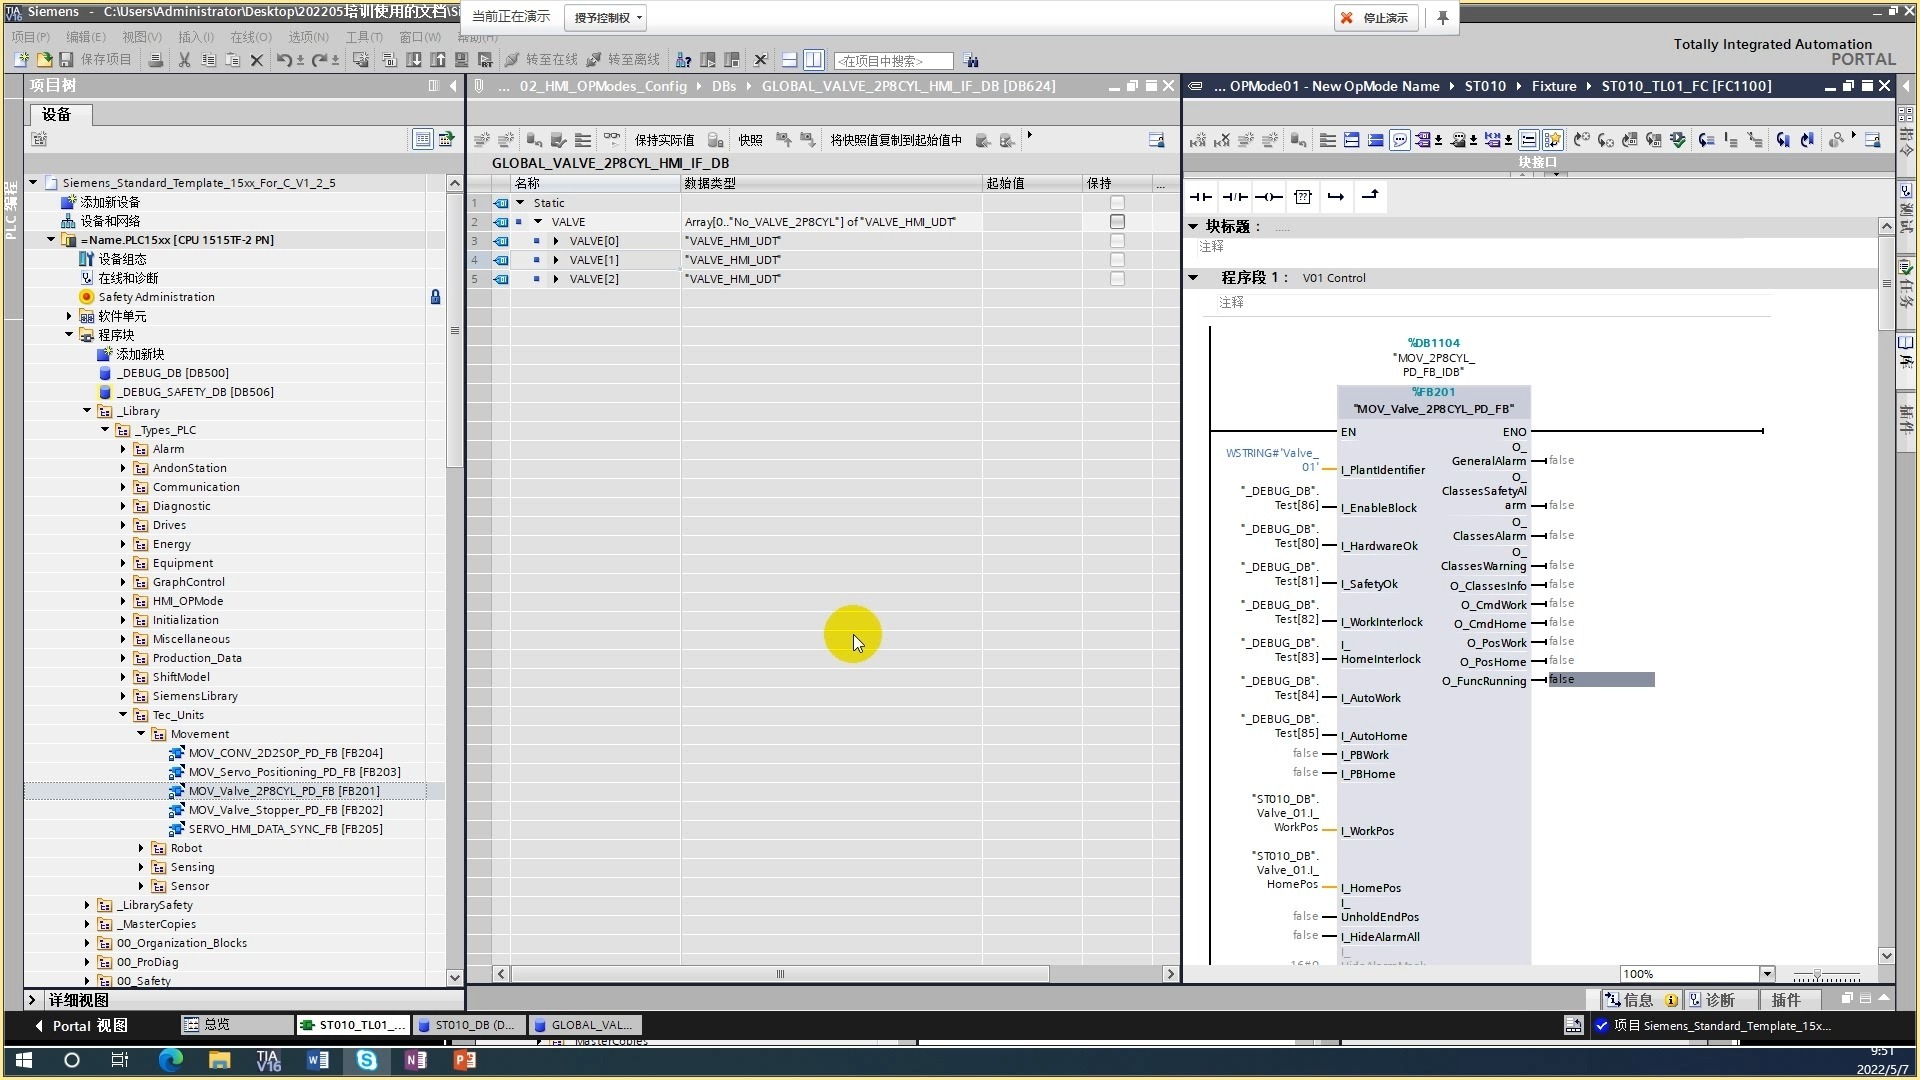
Task: Insert empty box instruction icon
Action: pyautogui.click(x=1302, y=197)
